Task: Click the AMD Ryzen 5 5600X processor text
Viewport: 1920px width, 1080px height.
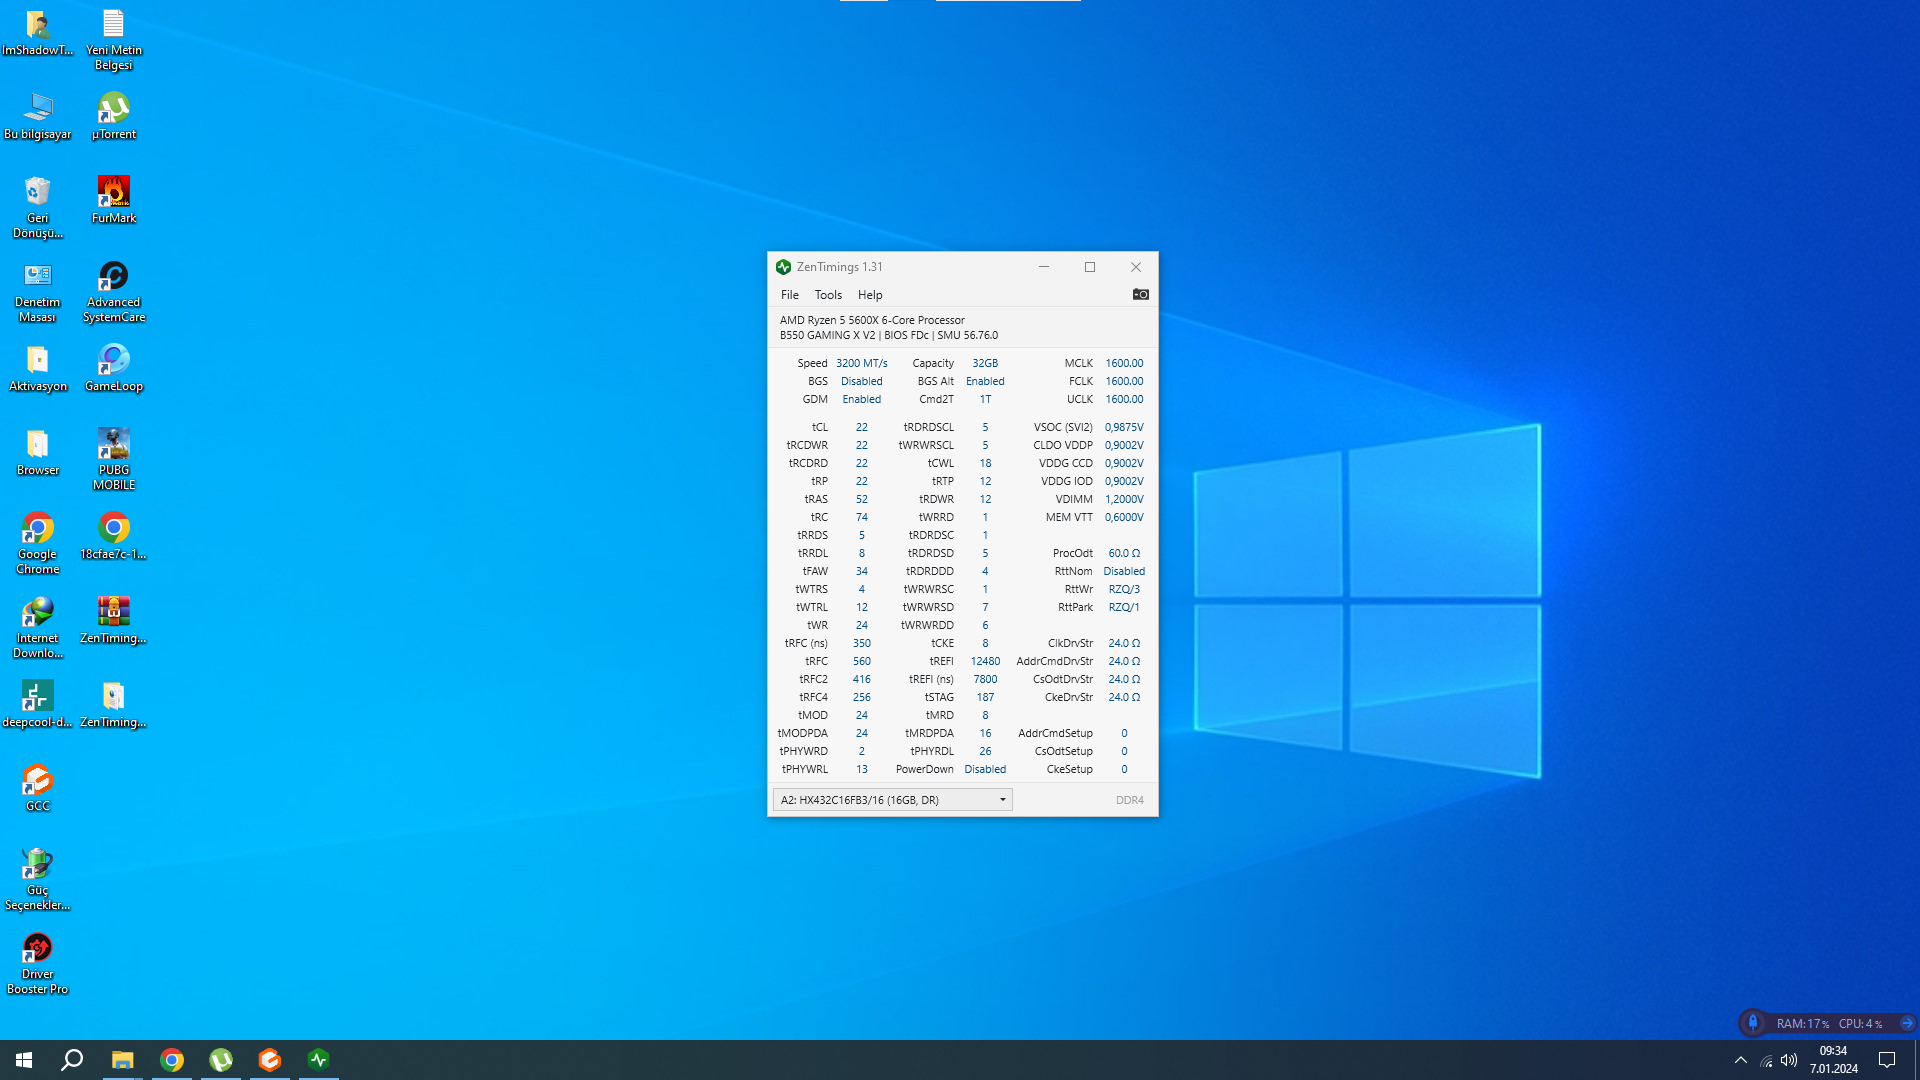Action: pos(872,320)
